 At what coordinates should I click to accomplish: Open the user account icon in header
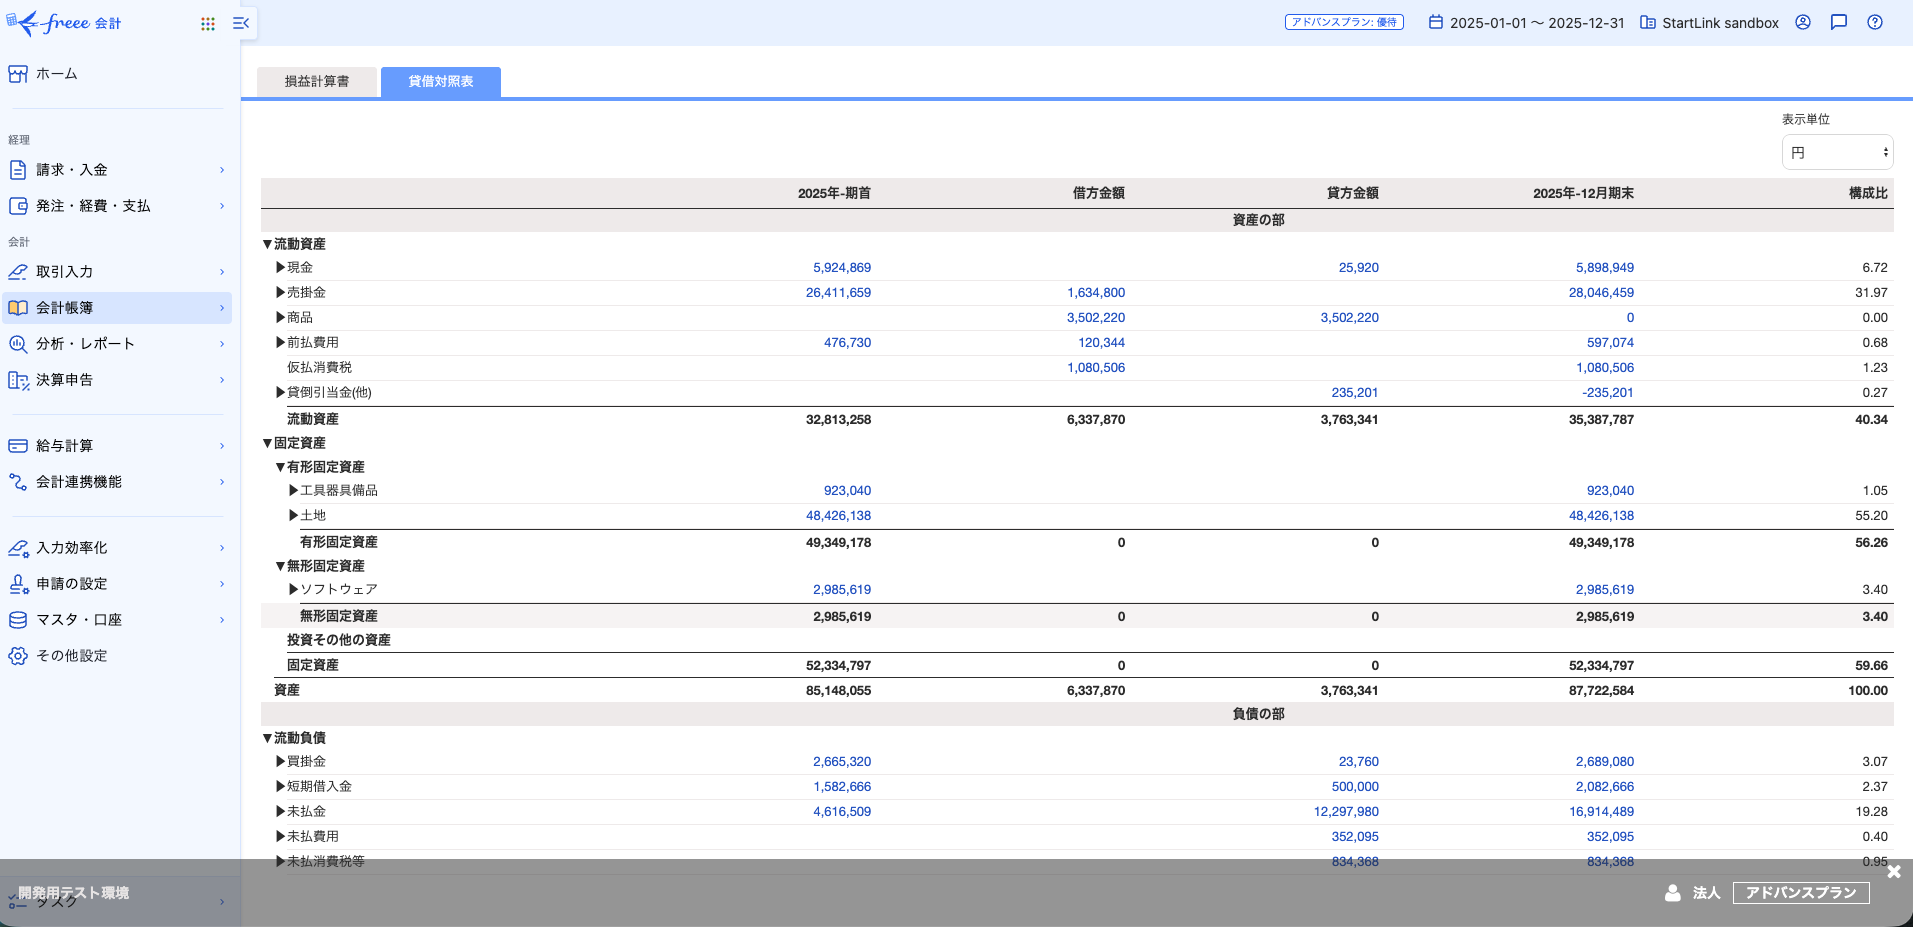click(1803, 22)
